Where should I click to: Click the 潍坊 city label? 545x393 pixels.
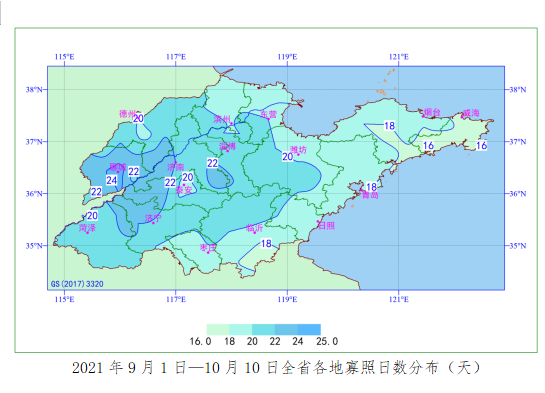point(298,150)
